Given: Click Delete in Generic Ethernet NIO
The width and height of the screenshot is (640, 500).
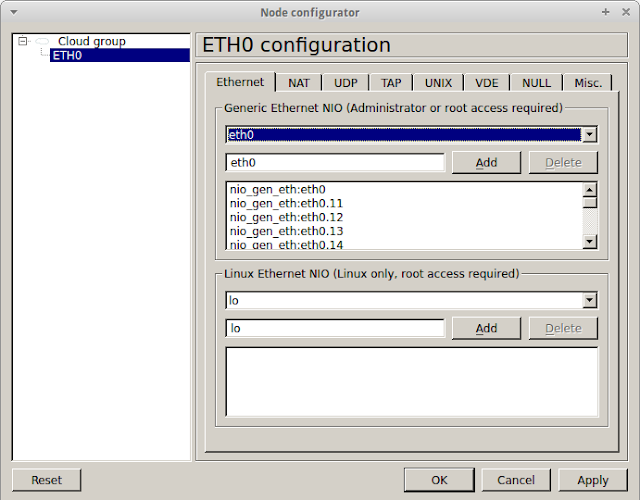Looking at the screenshot, I should pyautogui.click(x=563, y=162).
